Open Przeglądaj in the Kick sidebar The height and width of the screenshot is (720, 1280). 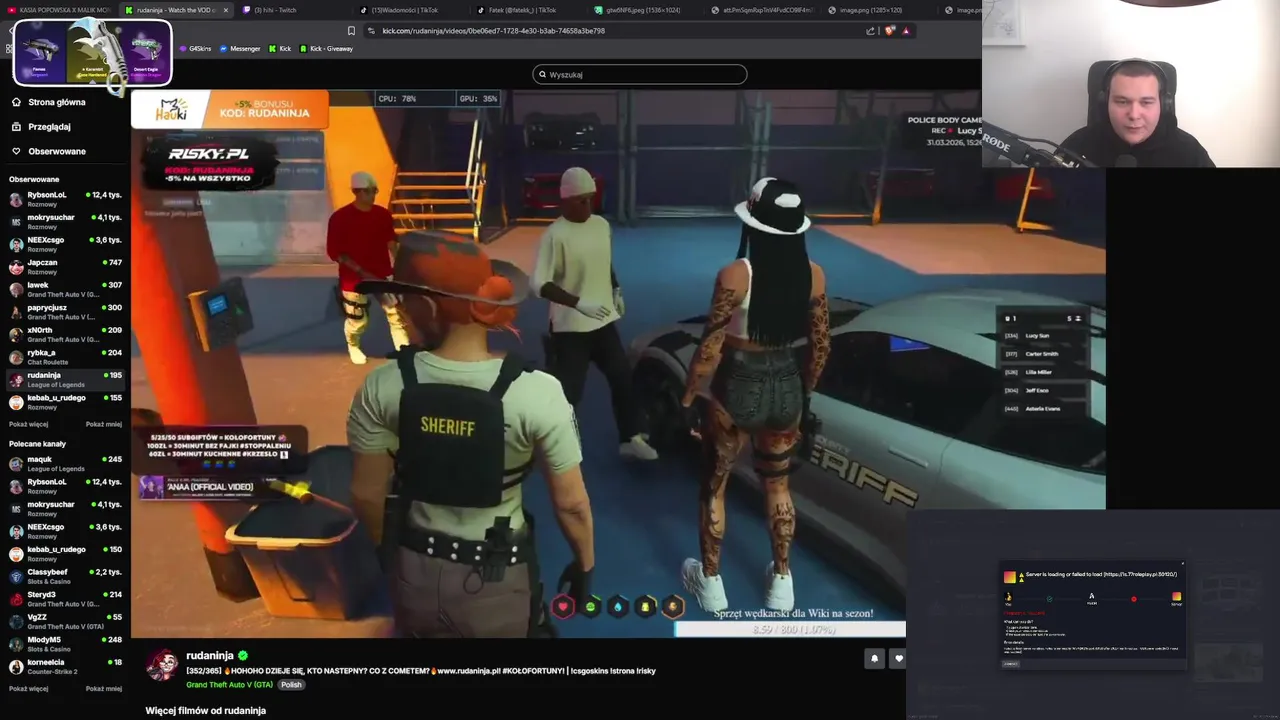(49, 127)
